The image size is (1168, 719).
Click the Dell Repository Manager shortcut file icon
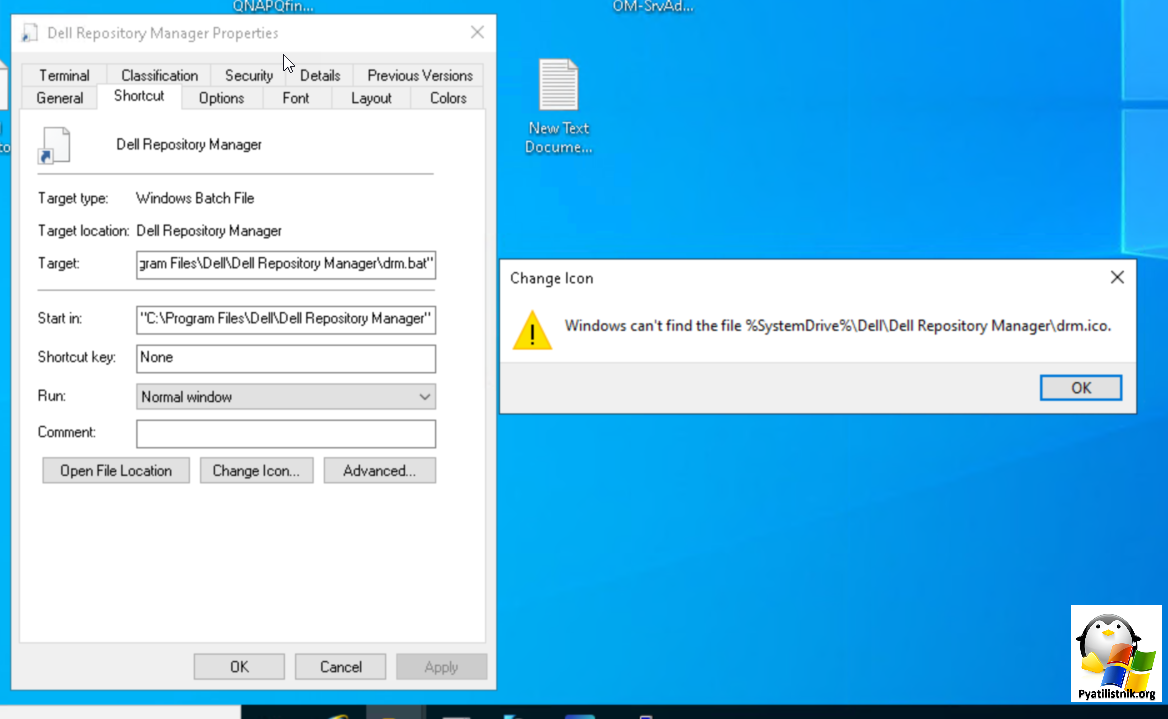[x=54, y=145]
